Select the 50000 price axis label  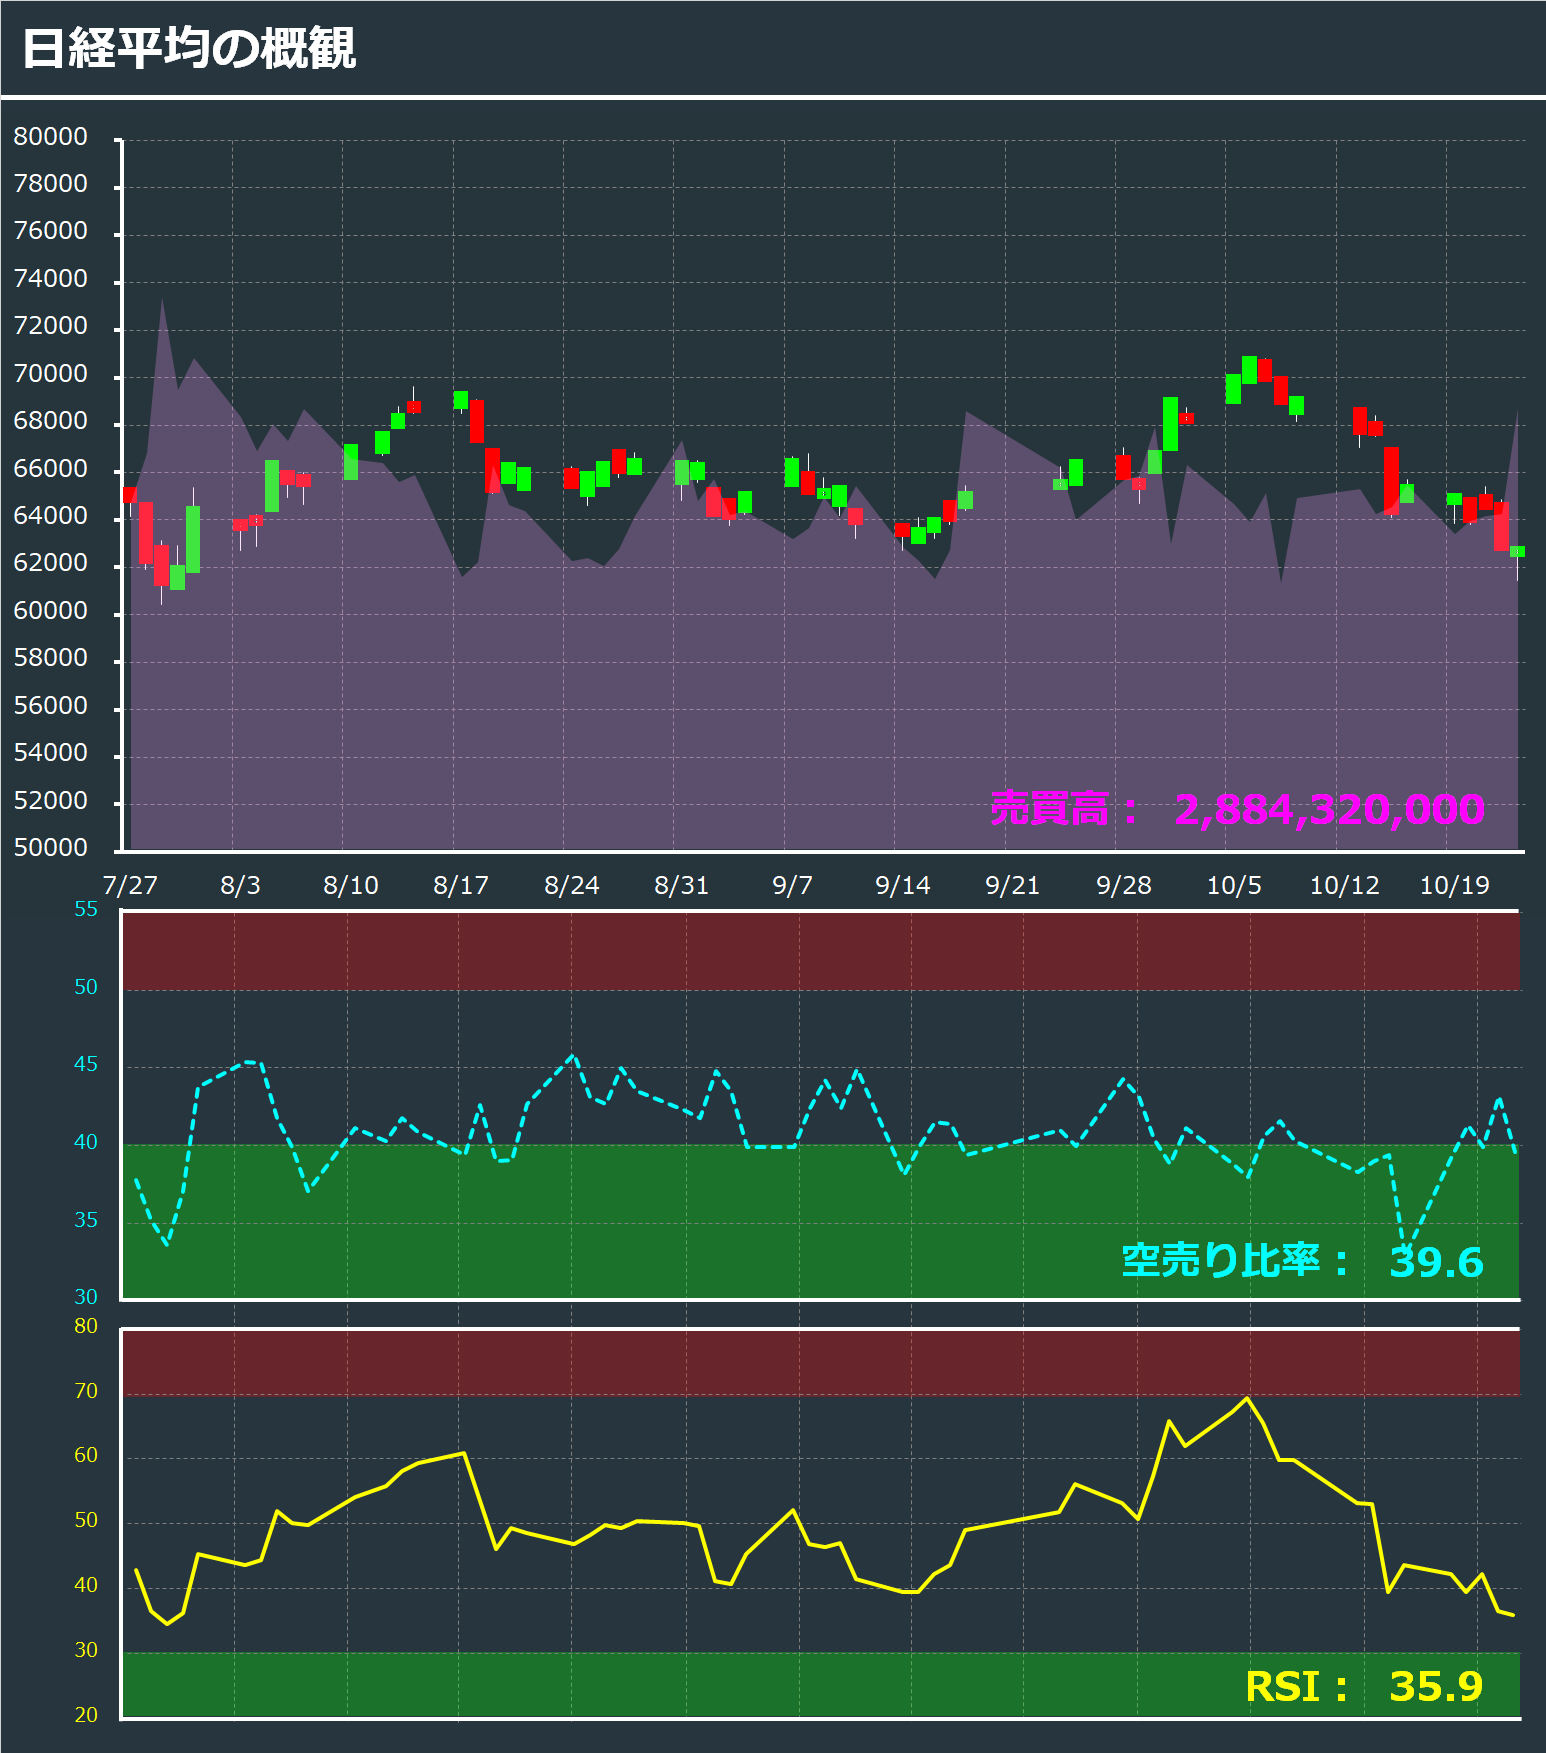tap(51, 847)
